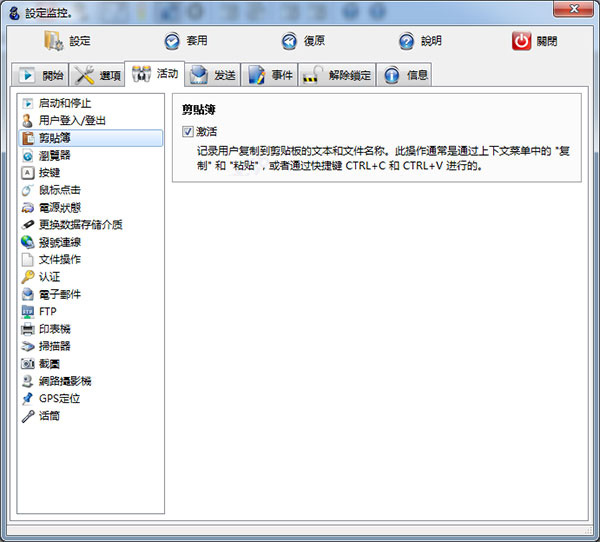600x542 pixels.
Task: Choose GPS定位 in the list
Action: tap(90, 398)
